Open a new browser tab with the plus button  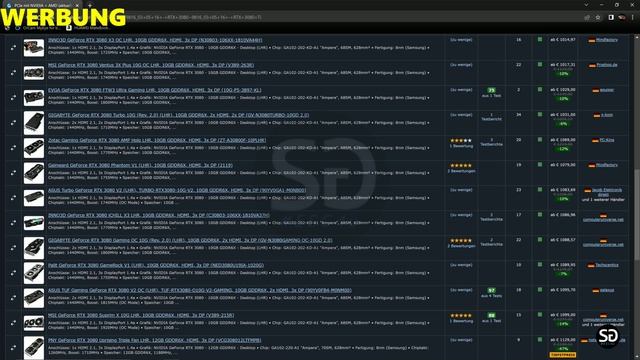89,5
